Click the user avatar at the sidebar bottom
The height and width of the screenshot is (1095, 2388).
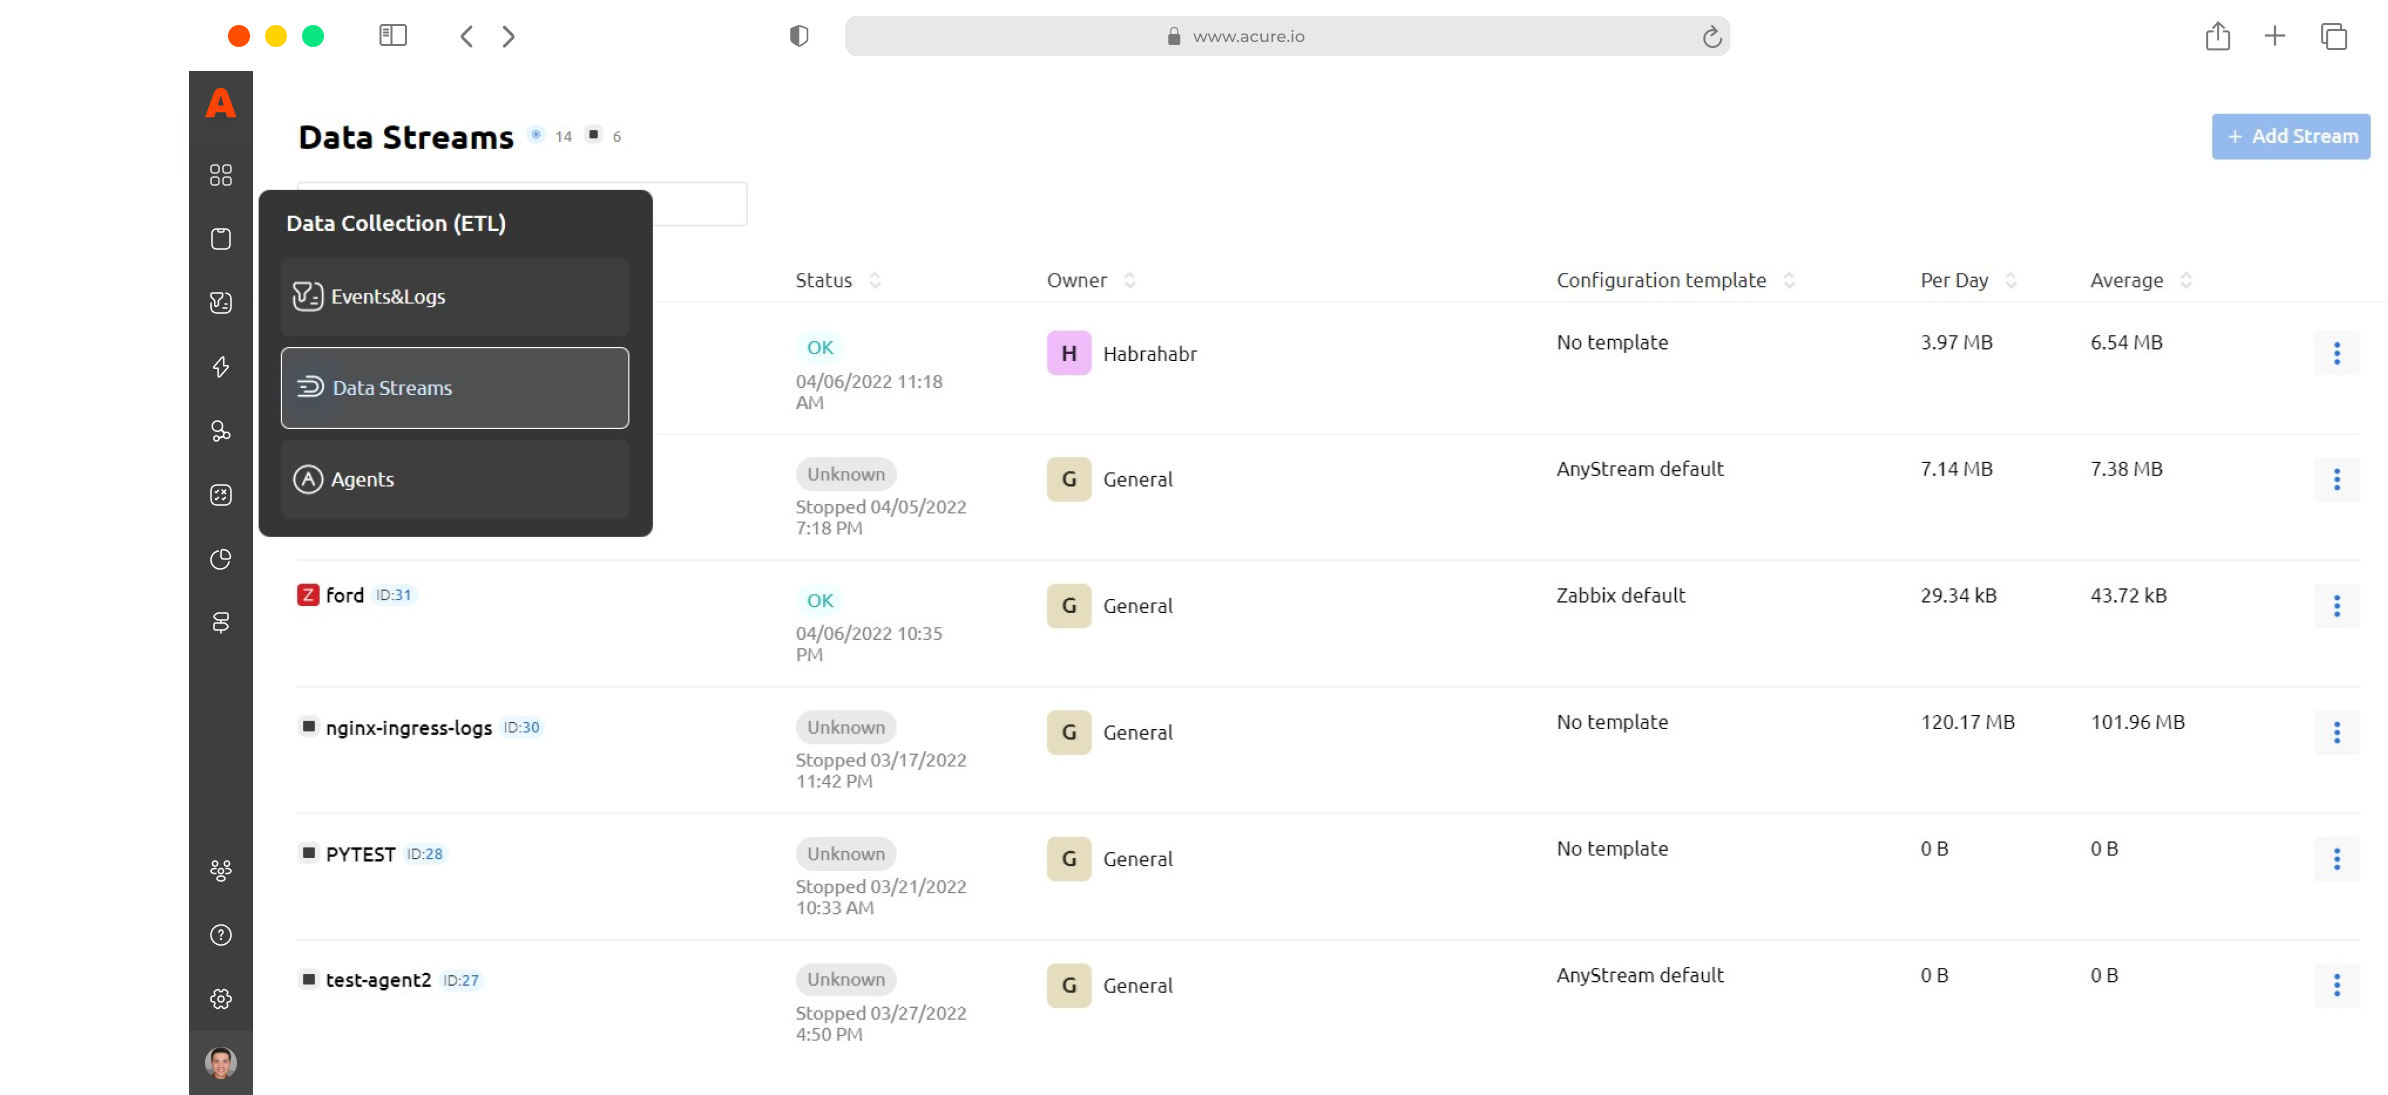(221, 1062)
